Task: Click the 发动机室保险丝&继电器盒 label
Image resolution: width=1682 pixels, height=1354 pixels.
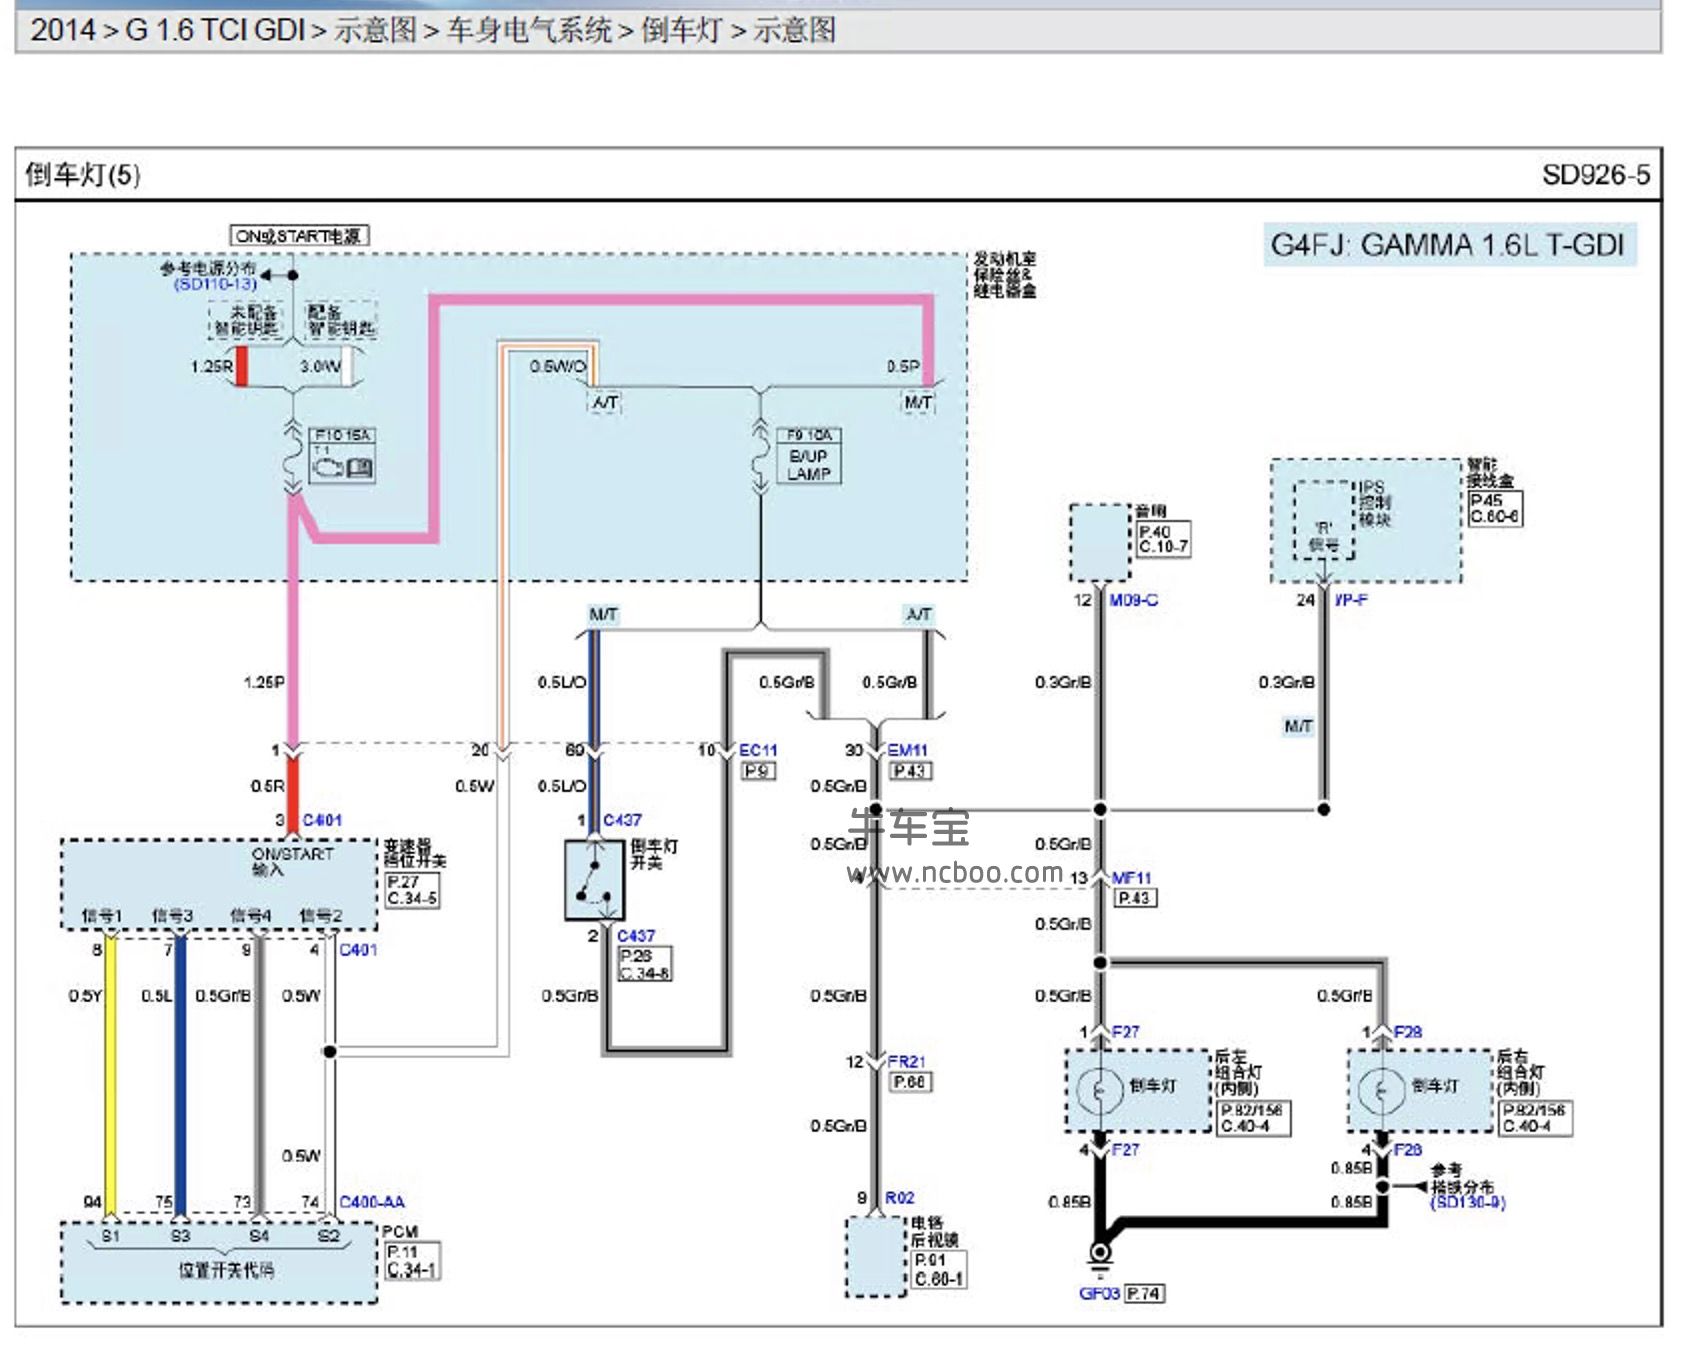Action: click(x=1005, y=275)
